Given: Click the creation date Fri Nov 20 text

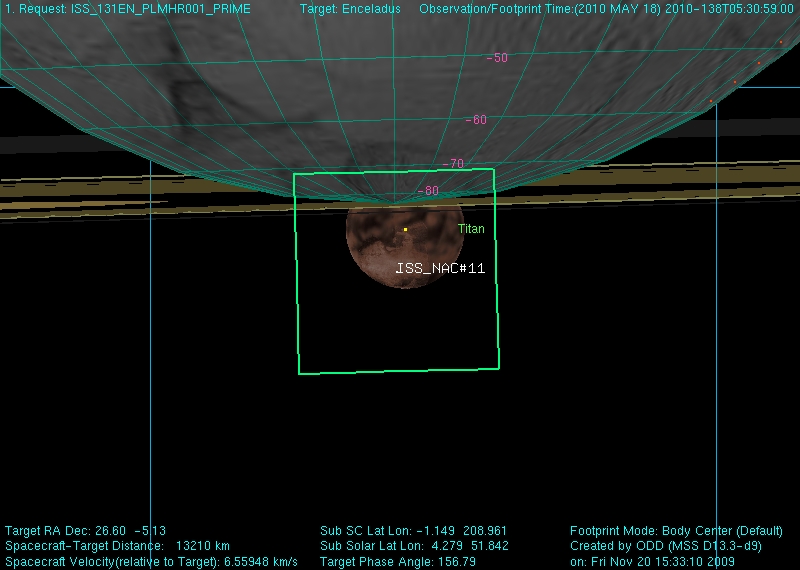Looking at the screenshot, I should pyautogui.click(x=652, y=561).
